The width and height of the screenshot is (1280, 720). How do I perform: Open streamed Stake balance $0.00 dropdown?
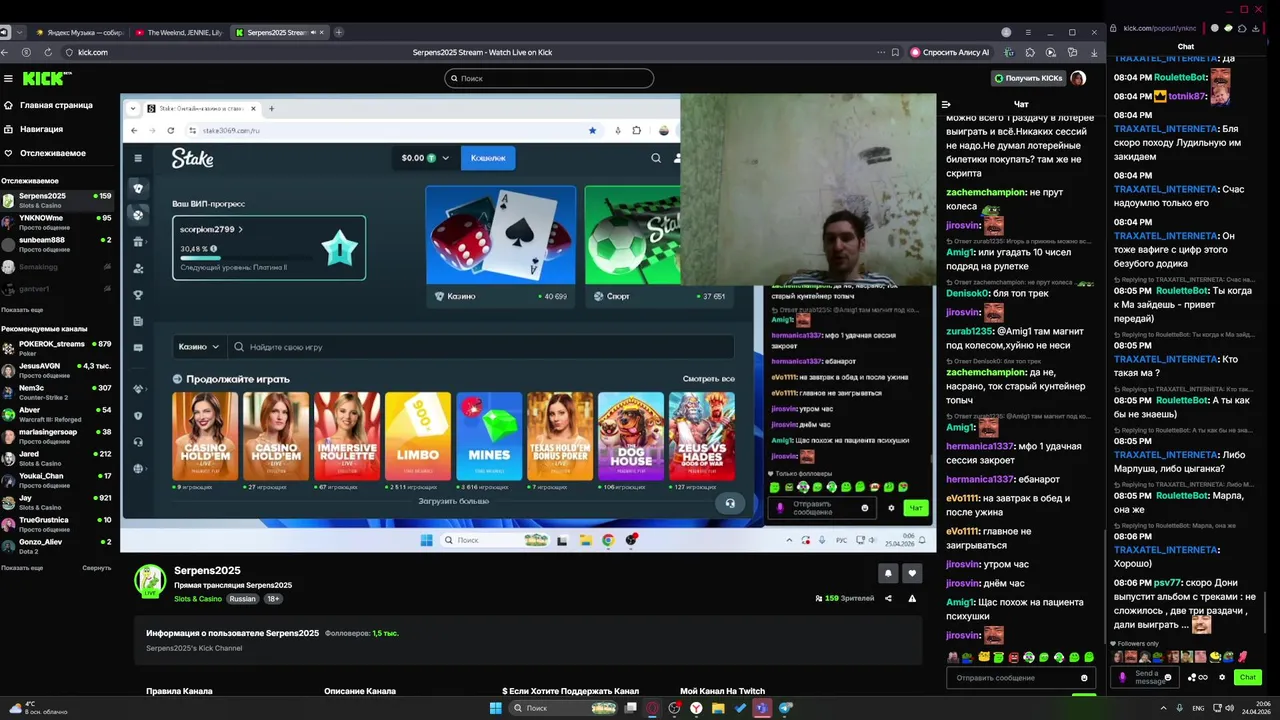425,158
